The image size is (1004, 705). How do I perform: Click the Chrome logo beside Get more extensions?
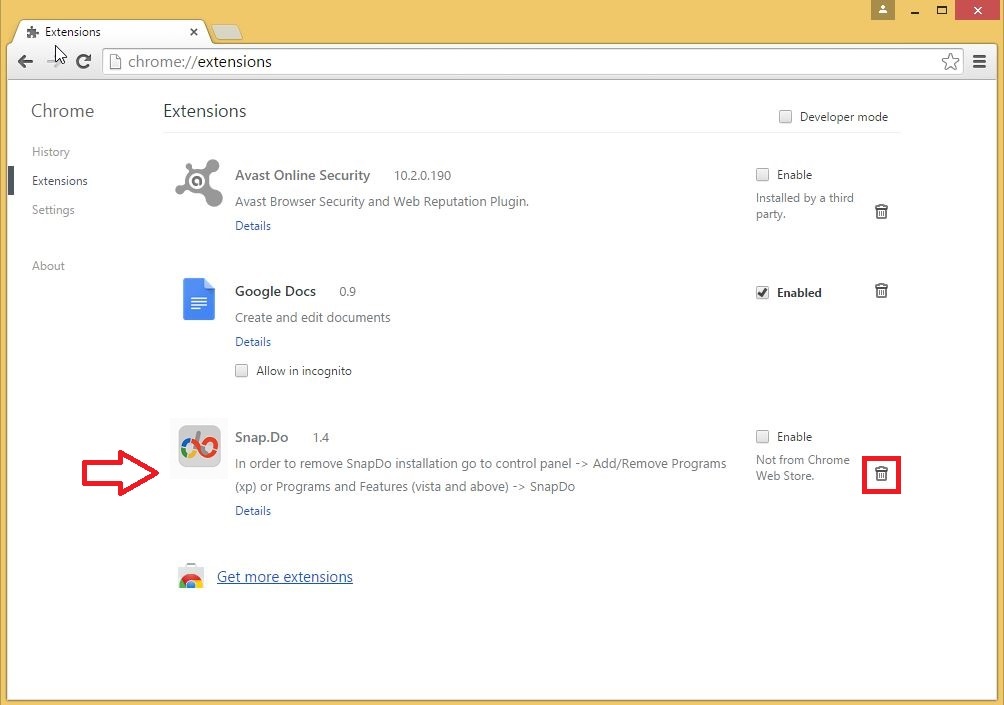click(191, 576)
